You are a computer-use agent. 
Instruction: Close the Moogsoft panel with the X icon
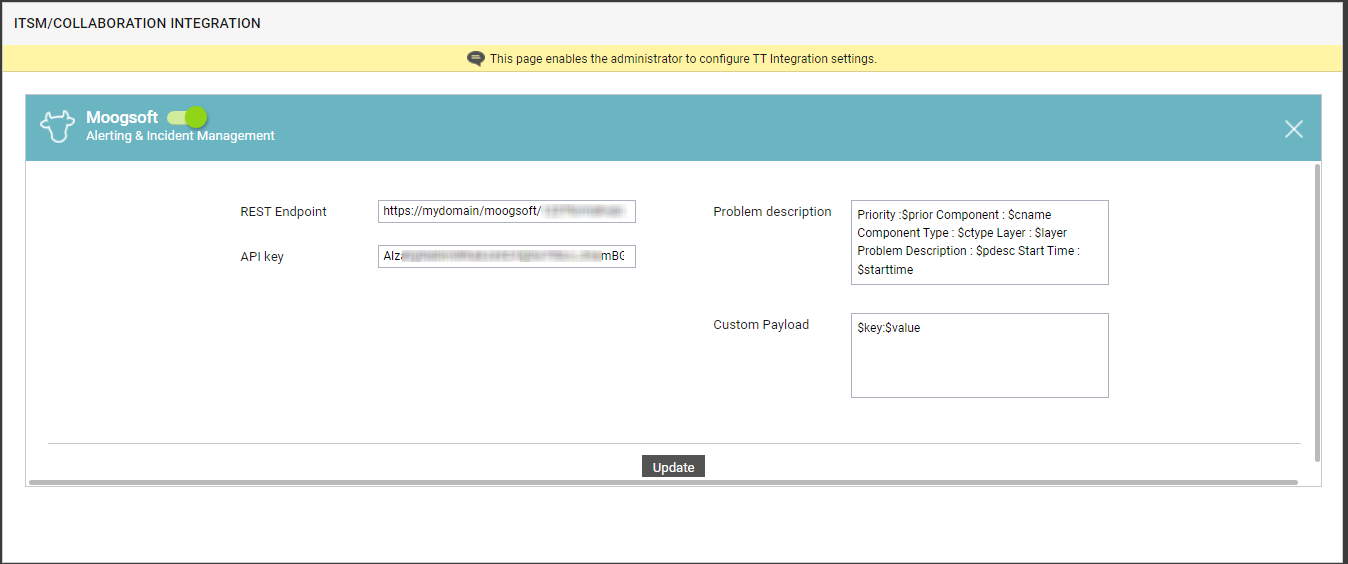coord(1294,129)
